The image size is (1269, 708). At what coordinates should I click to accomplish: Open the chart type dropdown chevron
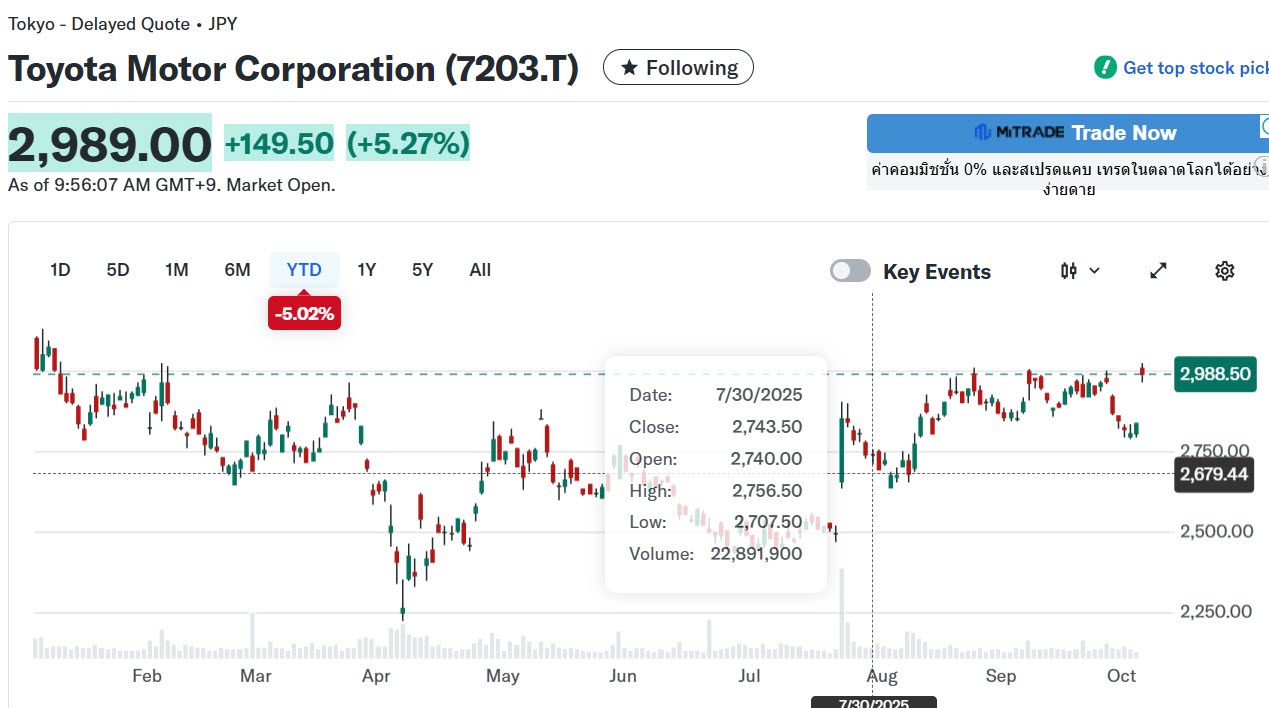click(1094, 271)
